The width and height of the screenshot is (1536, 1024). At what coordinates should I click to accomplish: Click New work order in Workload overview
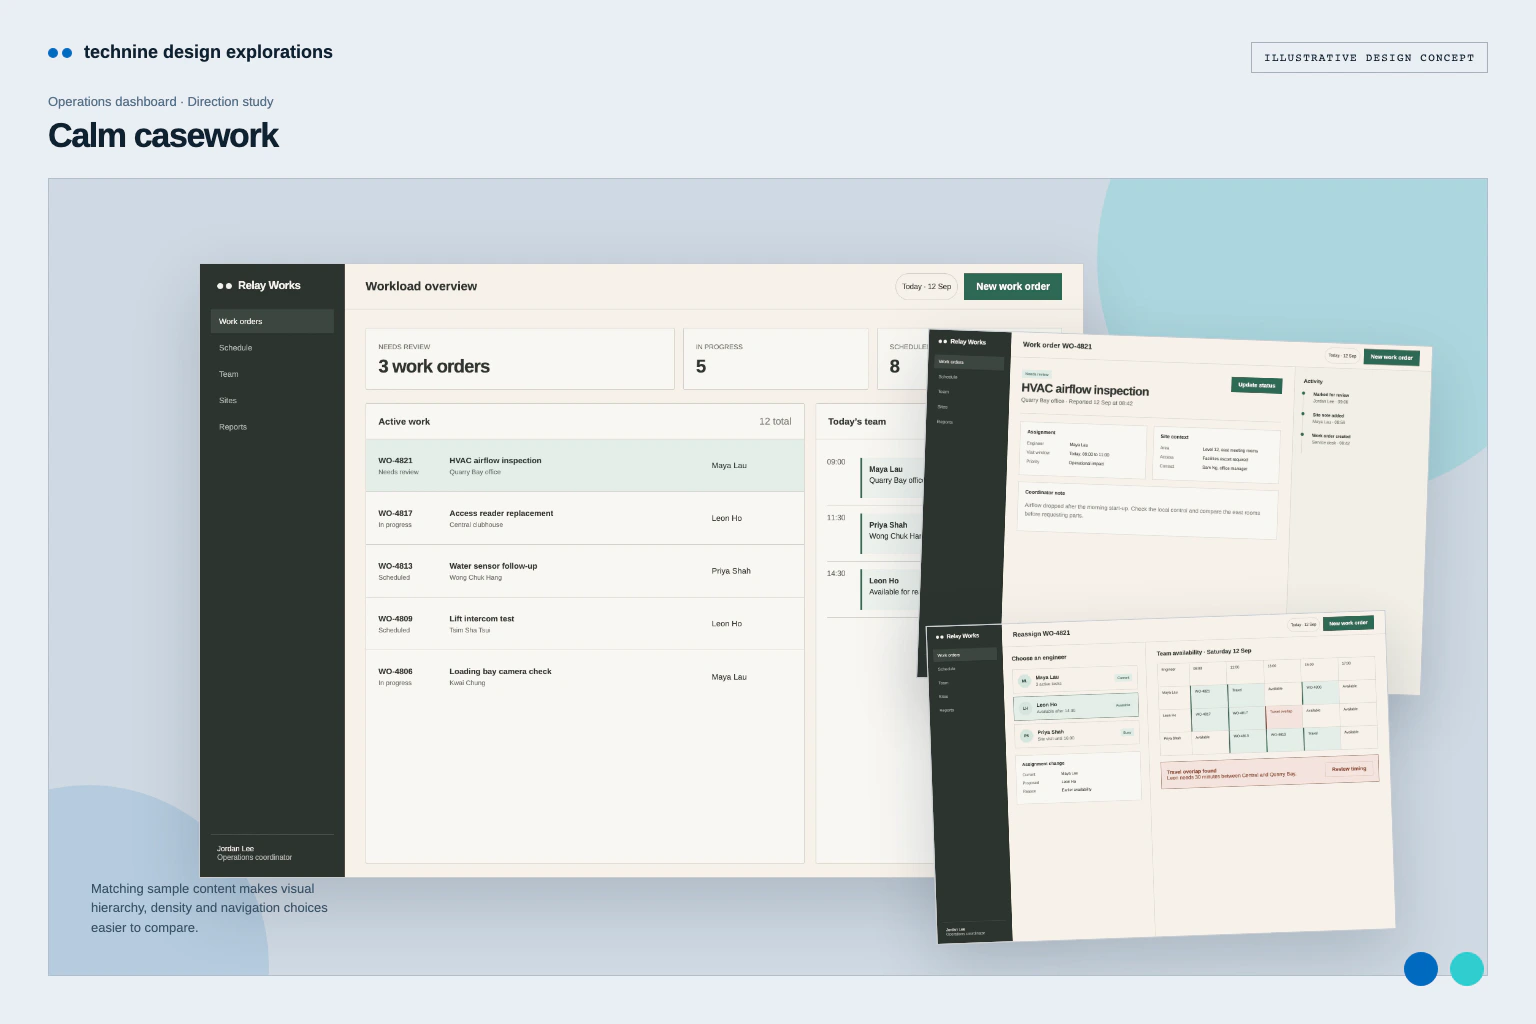pyautogui.click(x=1013, y=286)
